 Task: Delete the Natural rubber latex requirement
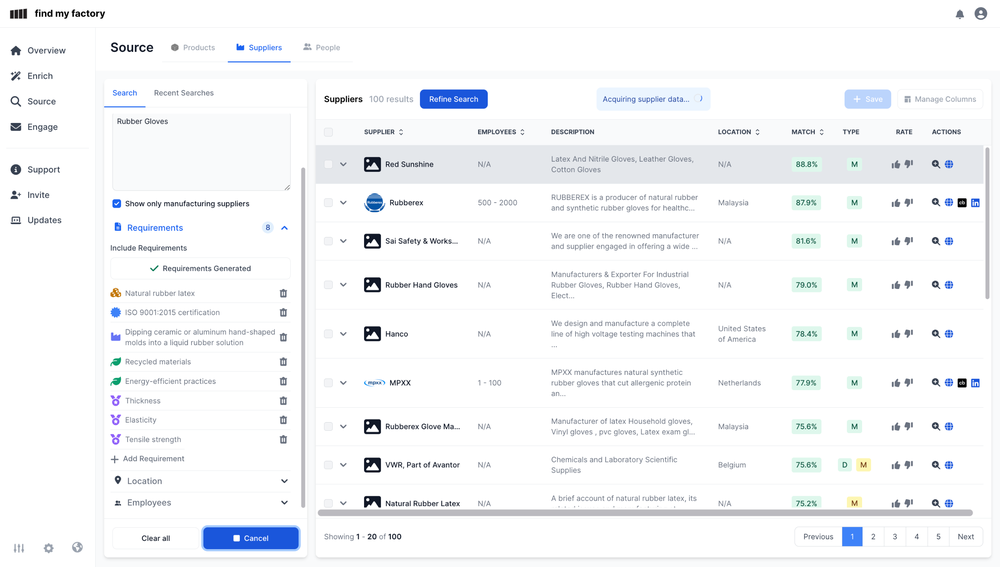pos(283,293)
